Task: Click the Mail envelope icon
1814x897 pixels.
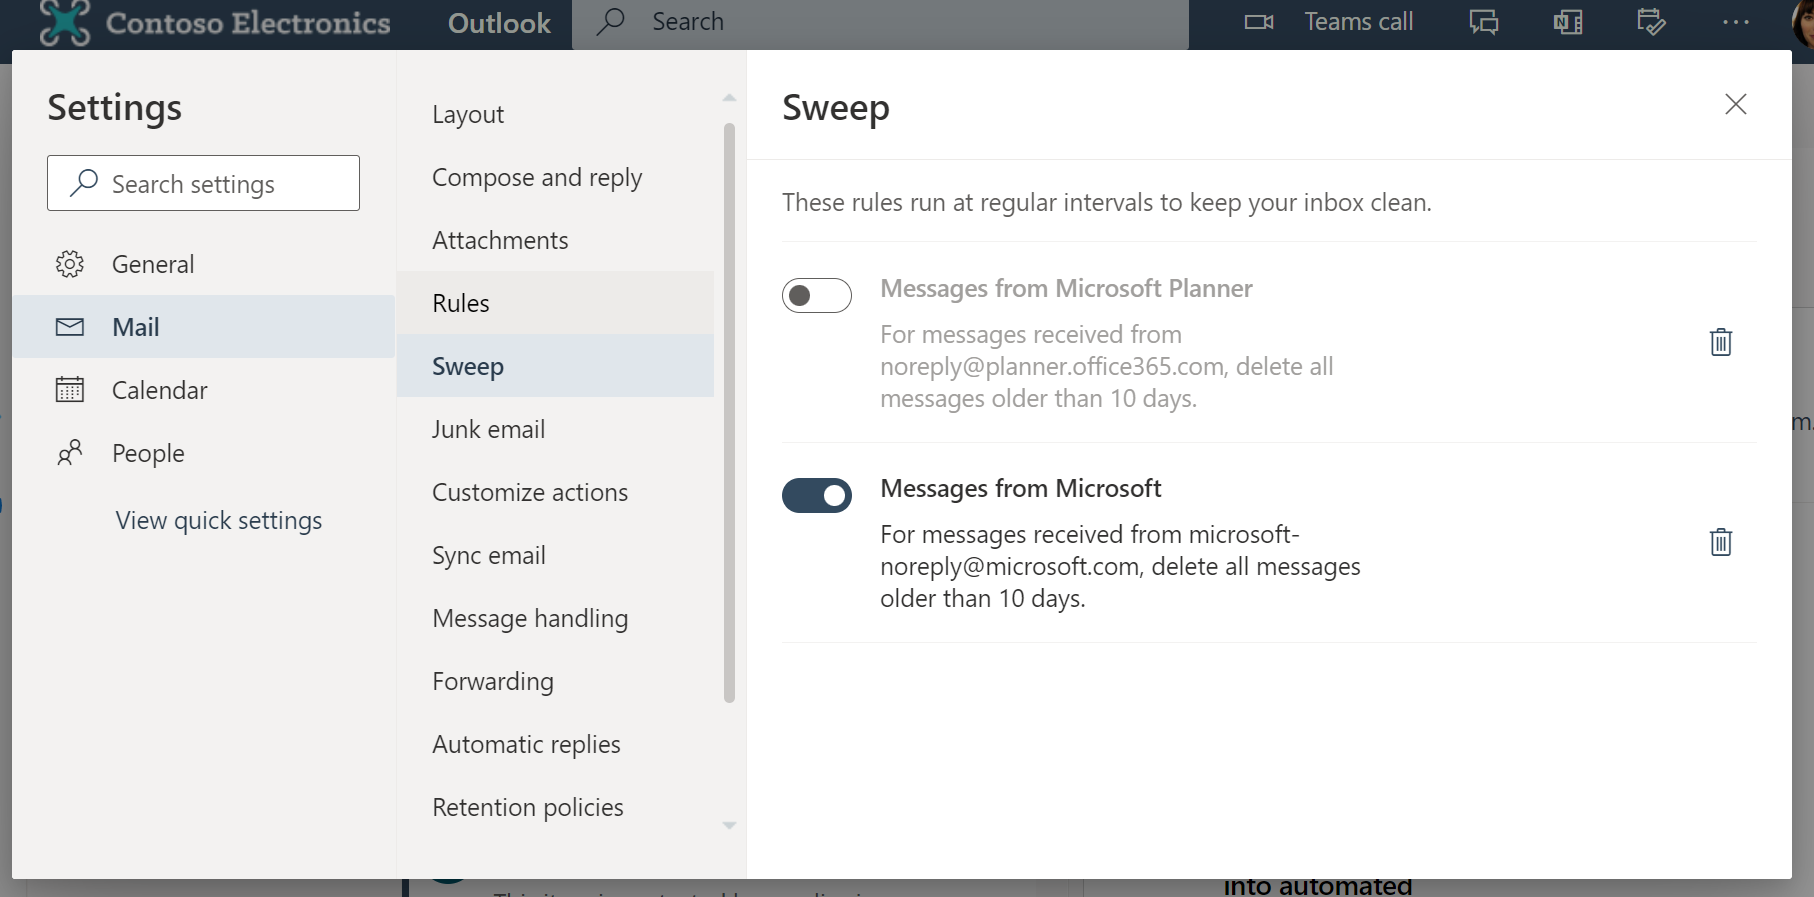Action: click(70, 327)
